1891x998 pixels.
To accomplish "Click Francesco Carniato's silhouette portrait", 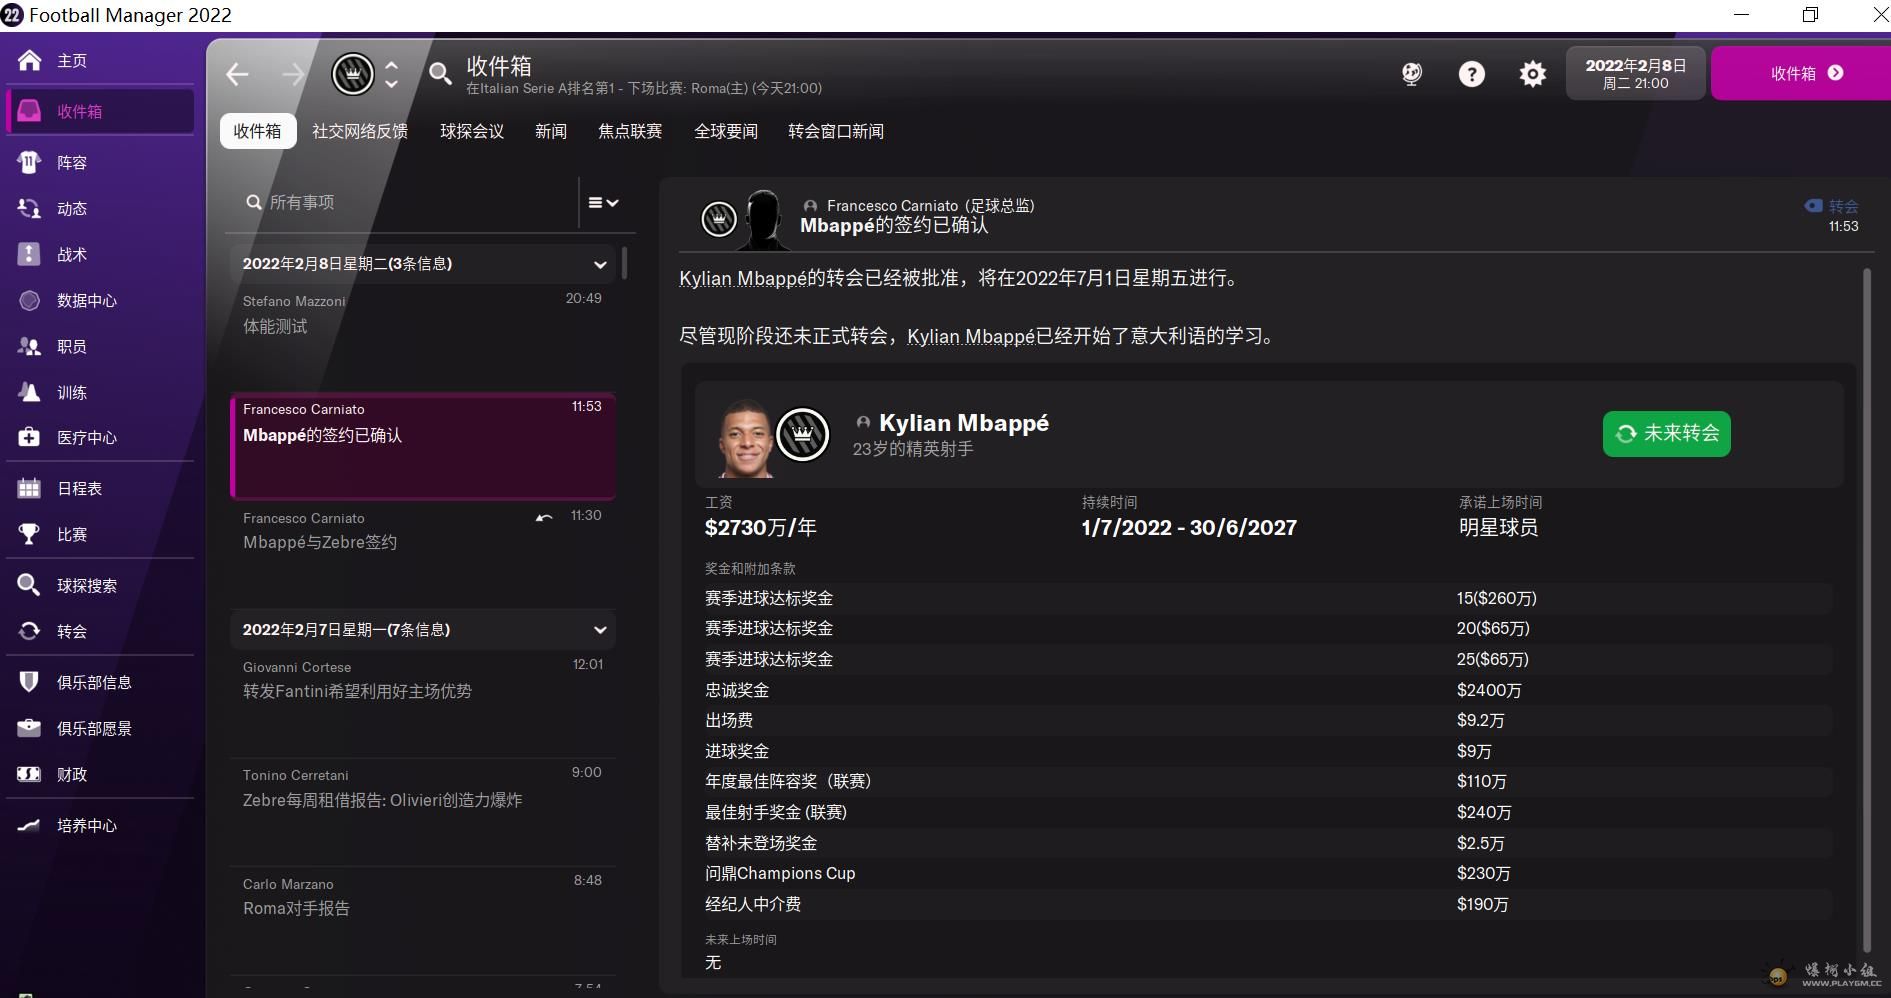I will click(765, 219).
